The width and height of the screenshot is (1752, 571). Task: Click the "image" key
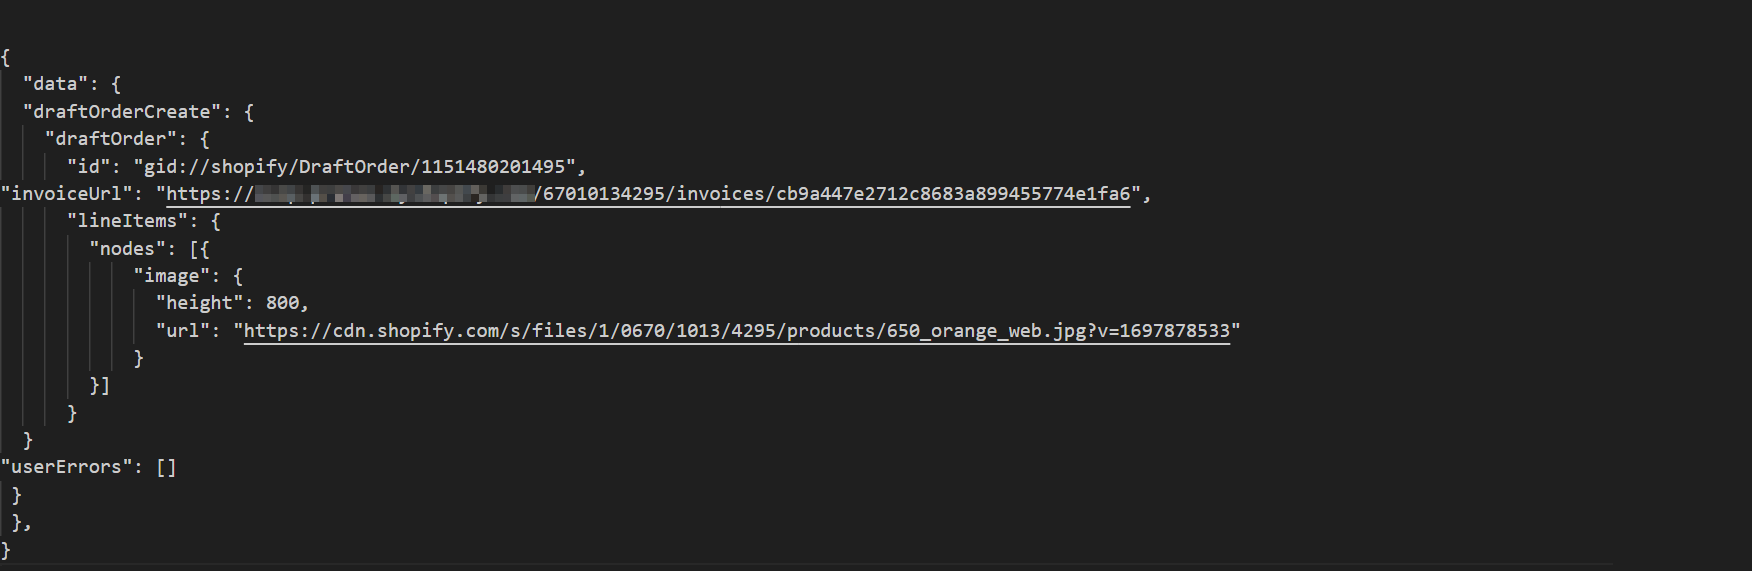coord(171,276)
